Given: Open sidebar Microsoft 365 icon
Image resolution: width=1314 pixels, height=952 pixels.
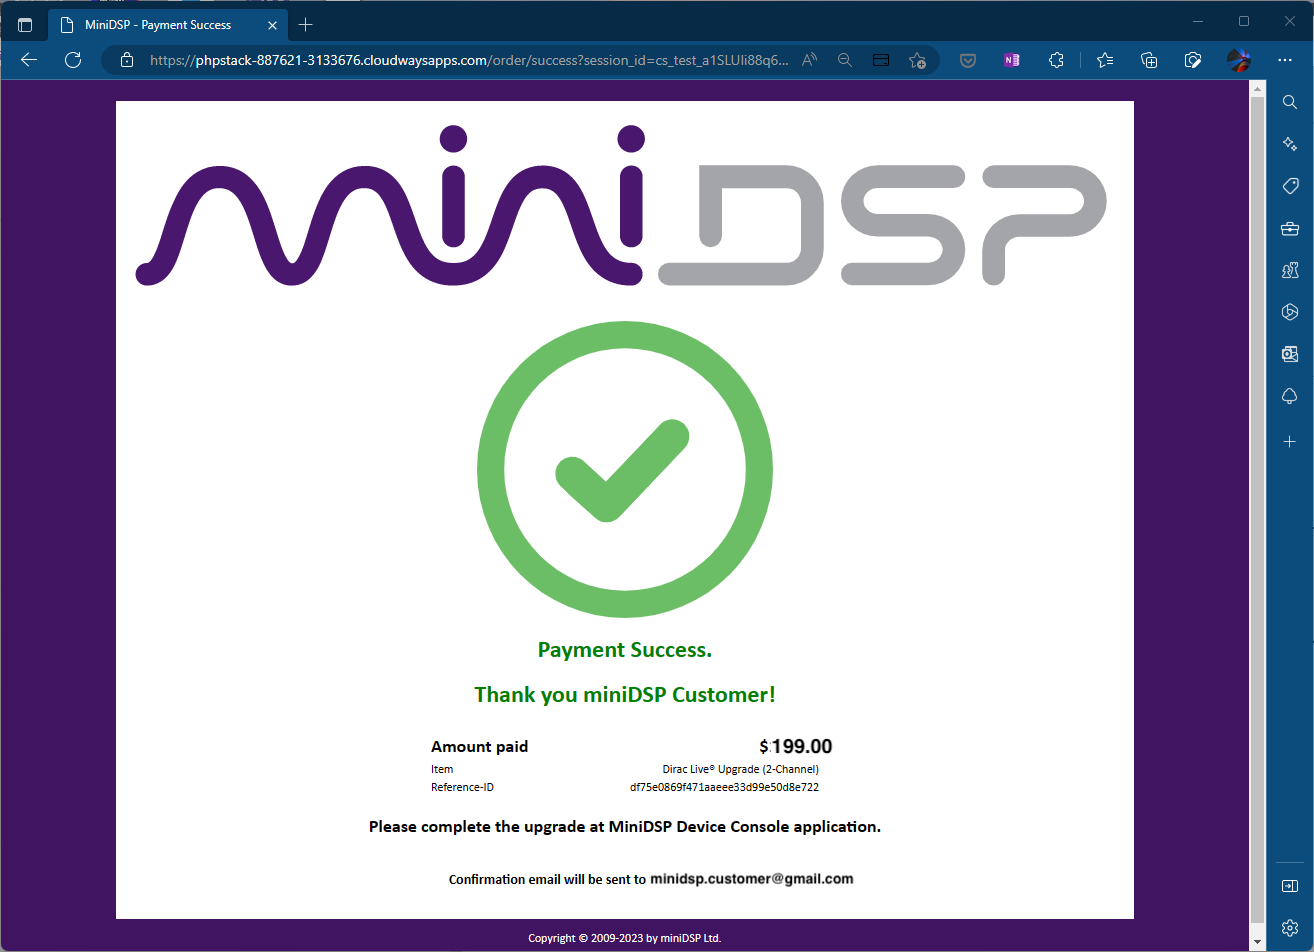Looking at the screenshot, I should click(1290, 312).
